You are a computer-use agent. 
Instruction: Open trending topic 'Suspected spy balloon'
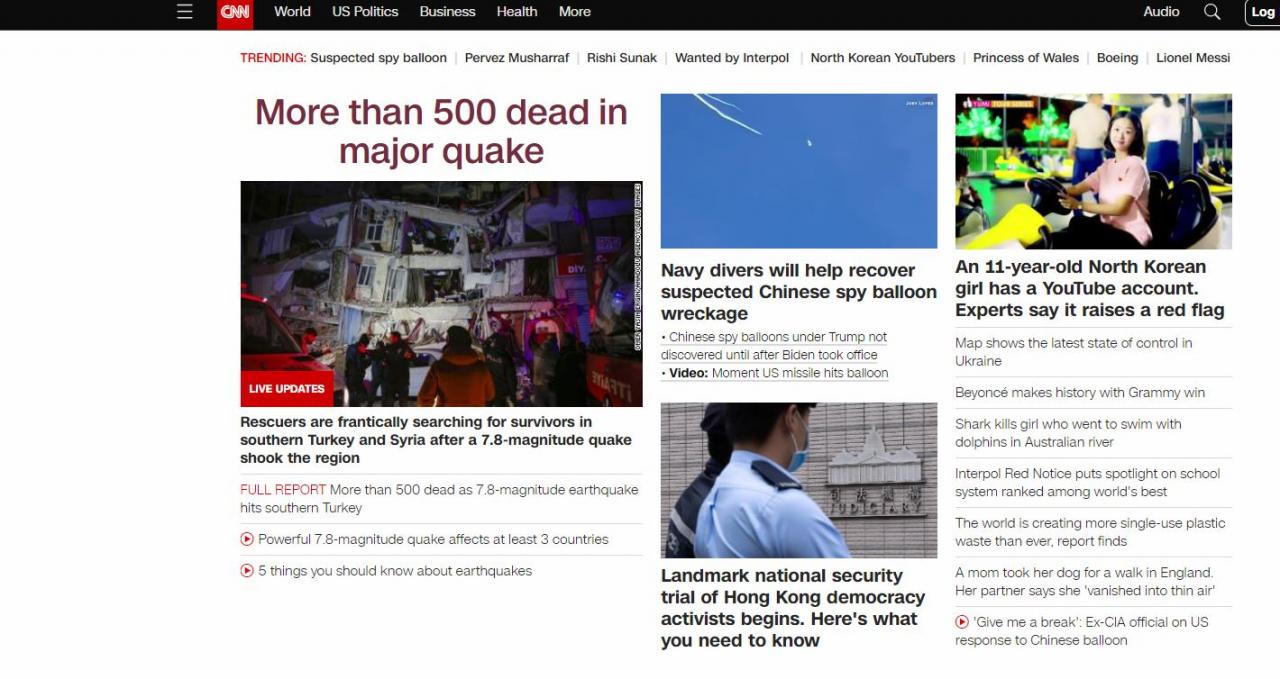[x=378, y=58]
